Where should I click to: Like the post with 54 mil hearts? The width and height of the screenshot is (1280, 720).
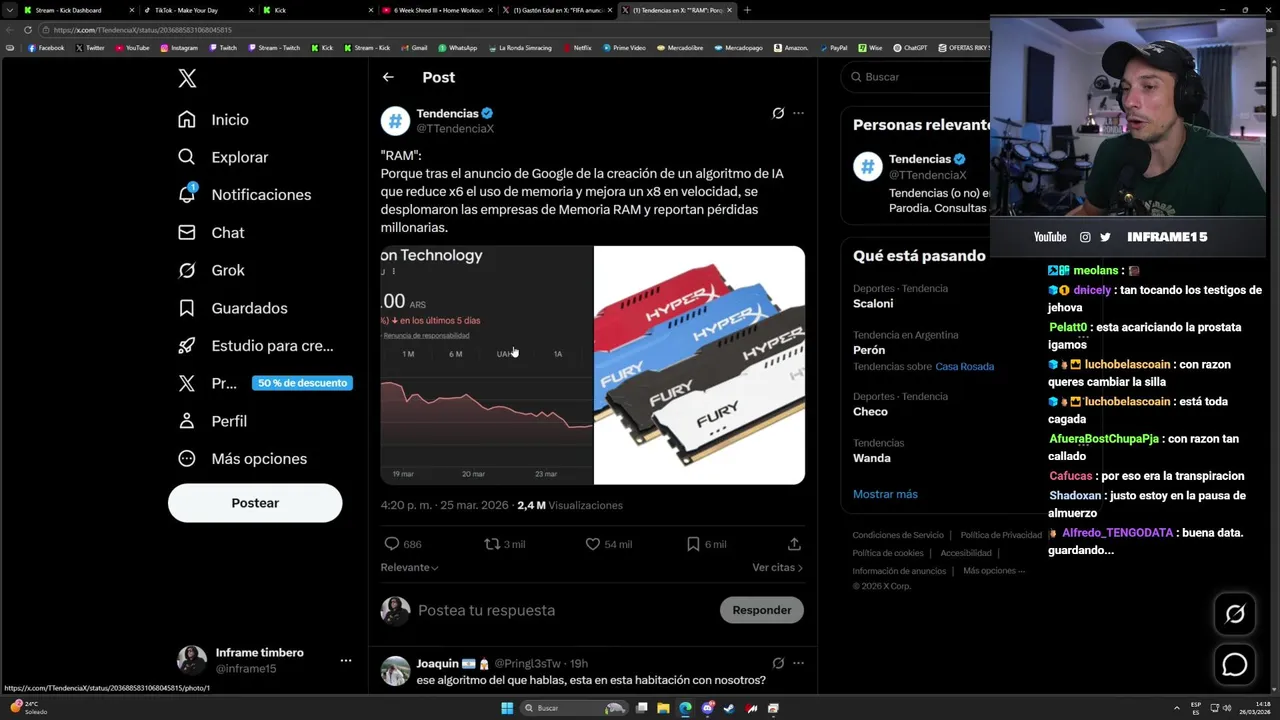tap(593, 544)
